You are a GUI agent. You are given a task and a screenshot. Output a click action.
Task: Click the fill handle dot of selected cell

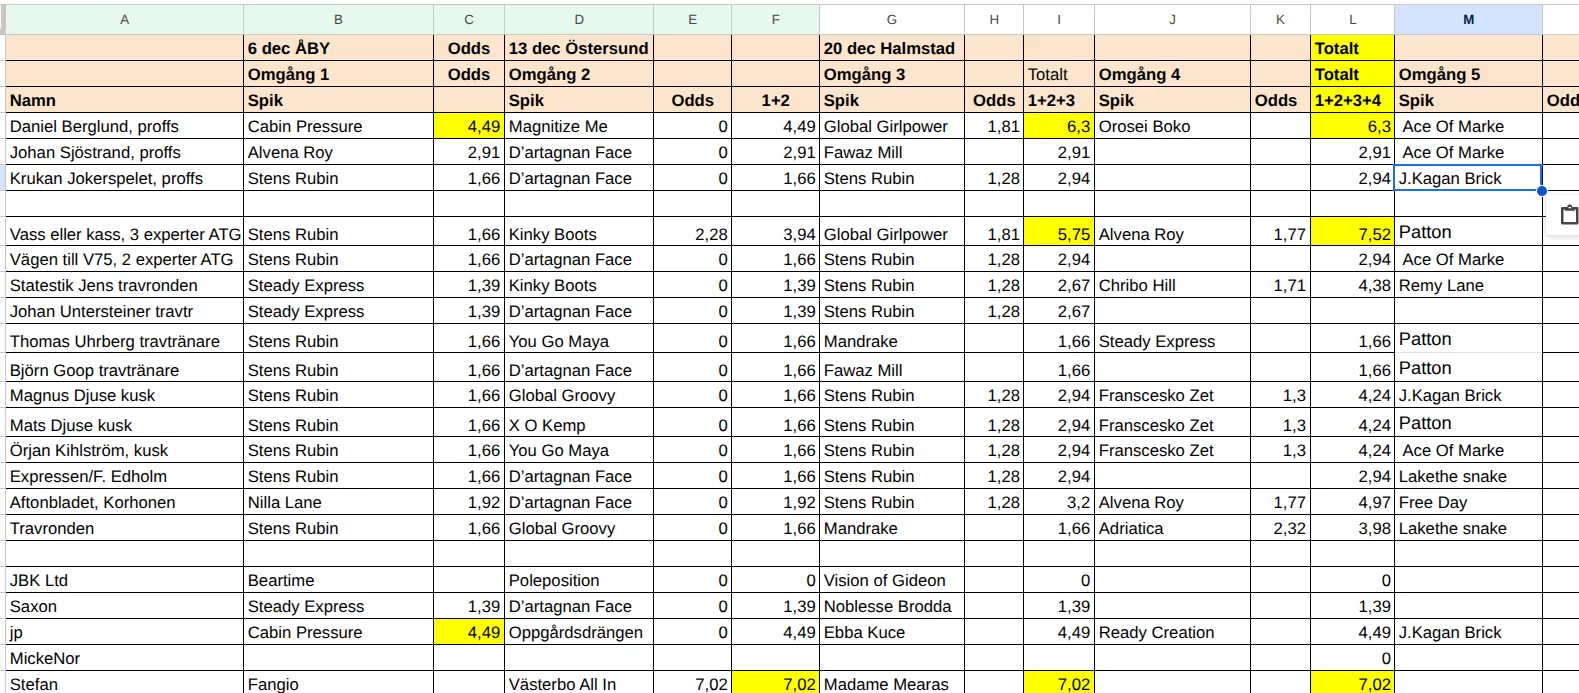(x=1542, y=191)
